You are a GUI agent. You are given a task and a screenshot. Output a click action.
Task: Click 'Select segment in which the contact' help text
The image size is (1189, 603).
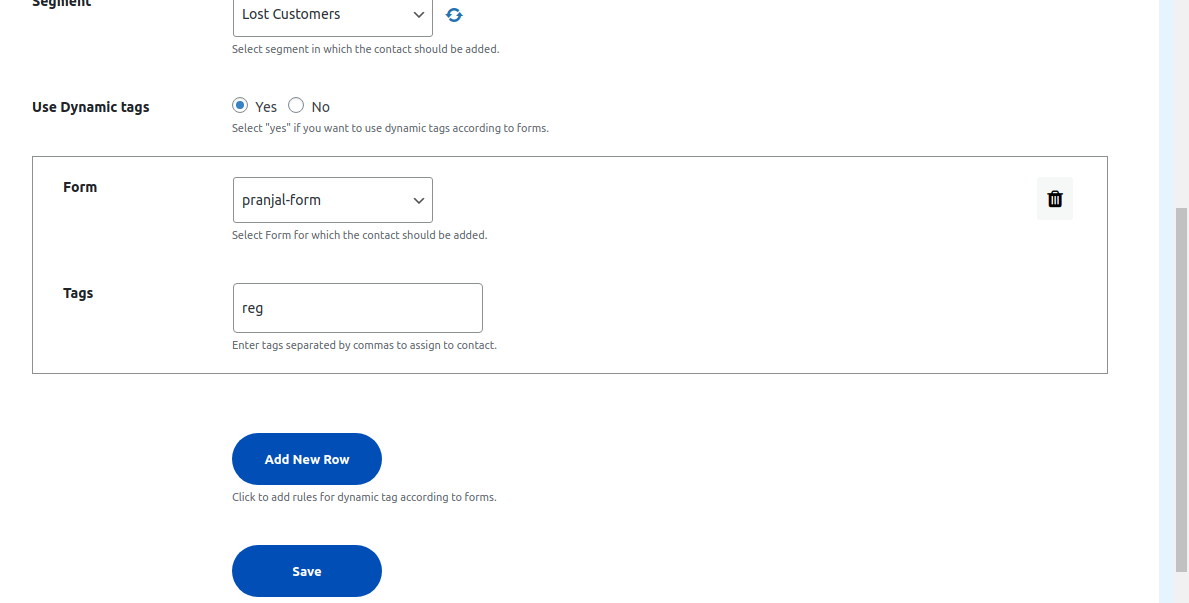365,49
